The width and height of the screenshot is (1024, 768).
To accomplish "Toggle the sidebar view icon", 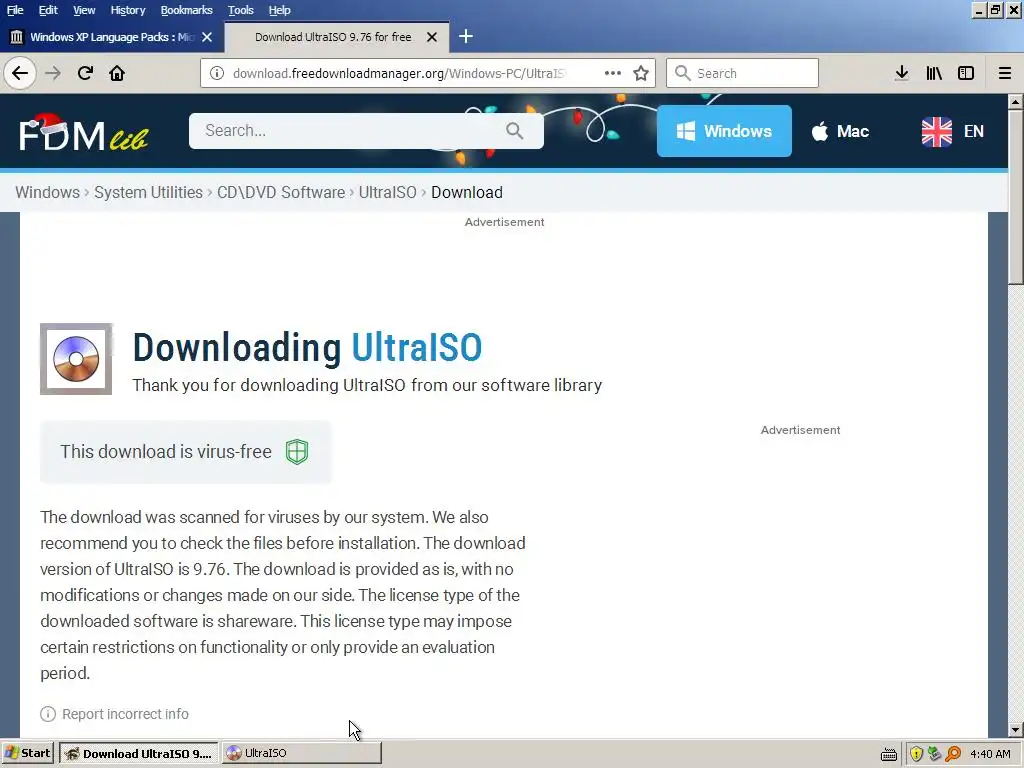I will click(x=966, y=73).
